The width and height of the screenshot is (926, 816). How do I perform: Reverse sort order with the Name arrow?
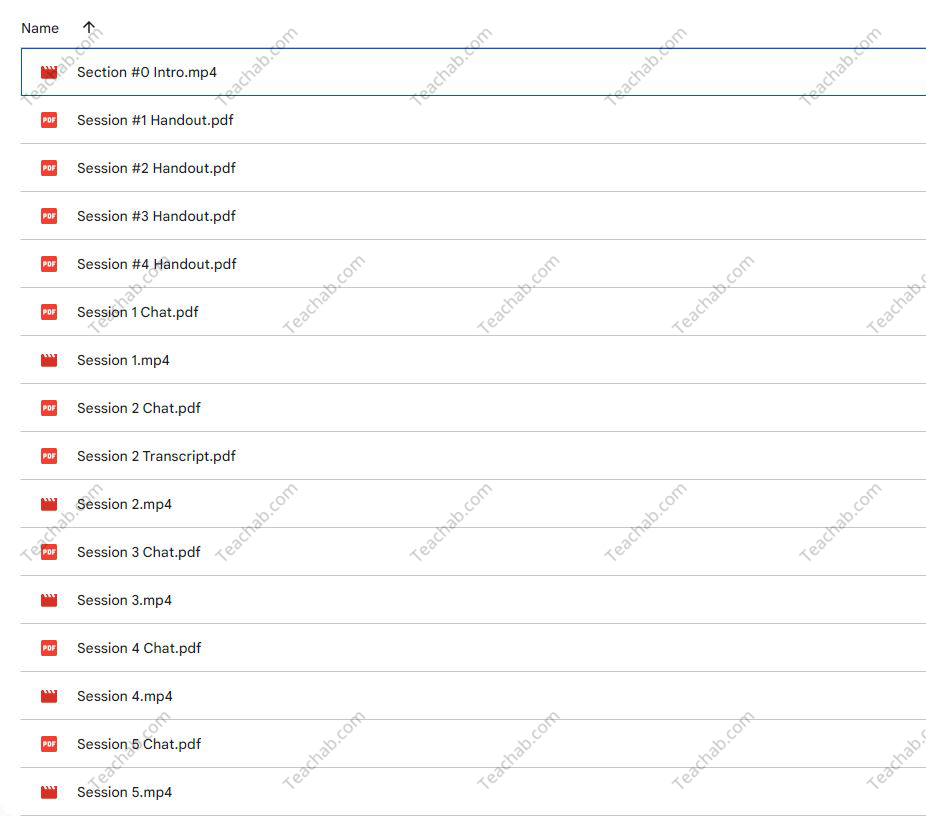click(89, 27)
